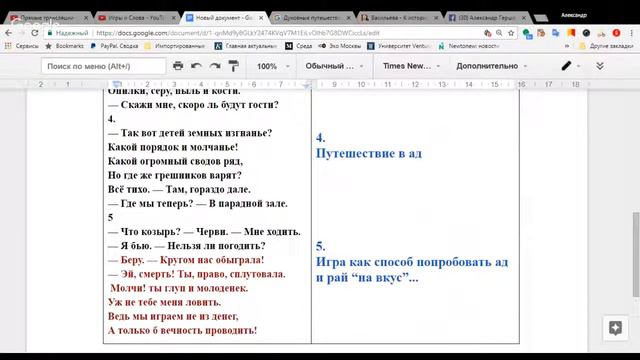The width and height of the screenshot is (640, 360).
Task: Open the zoom 100% dropdown
Action: [x=273, y=66]
